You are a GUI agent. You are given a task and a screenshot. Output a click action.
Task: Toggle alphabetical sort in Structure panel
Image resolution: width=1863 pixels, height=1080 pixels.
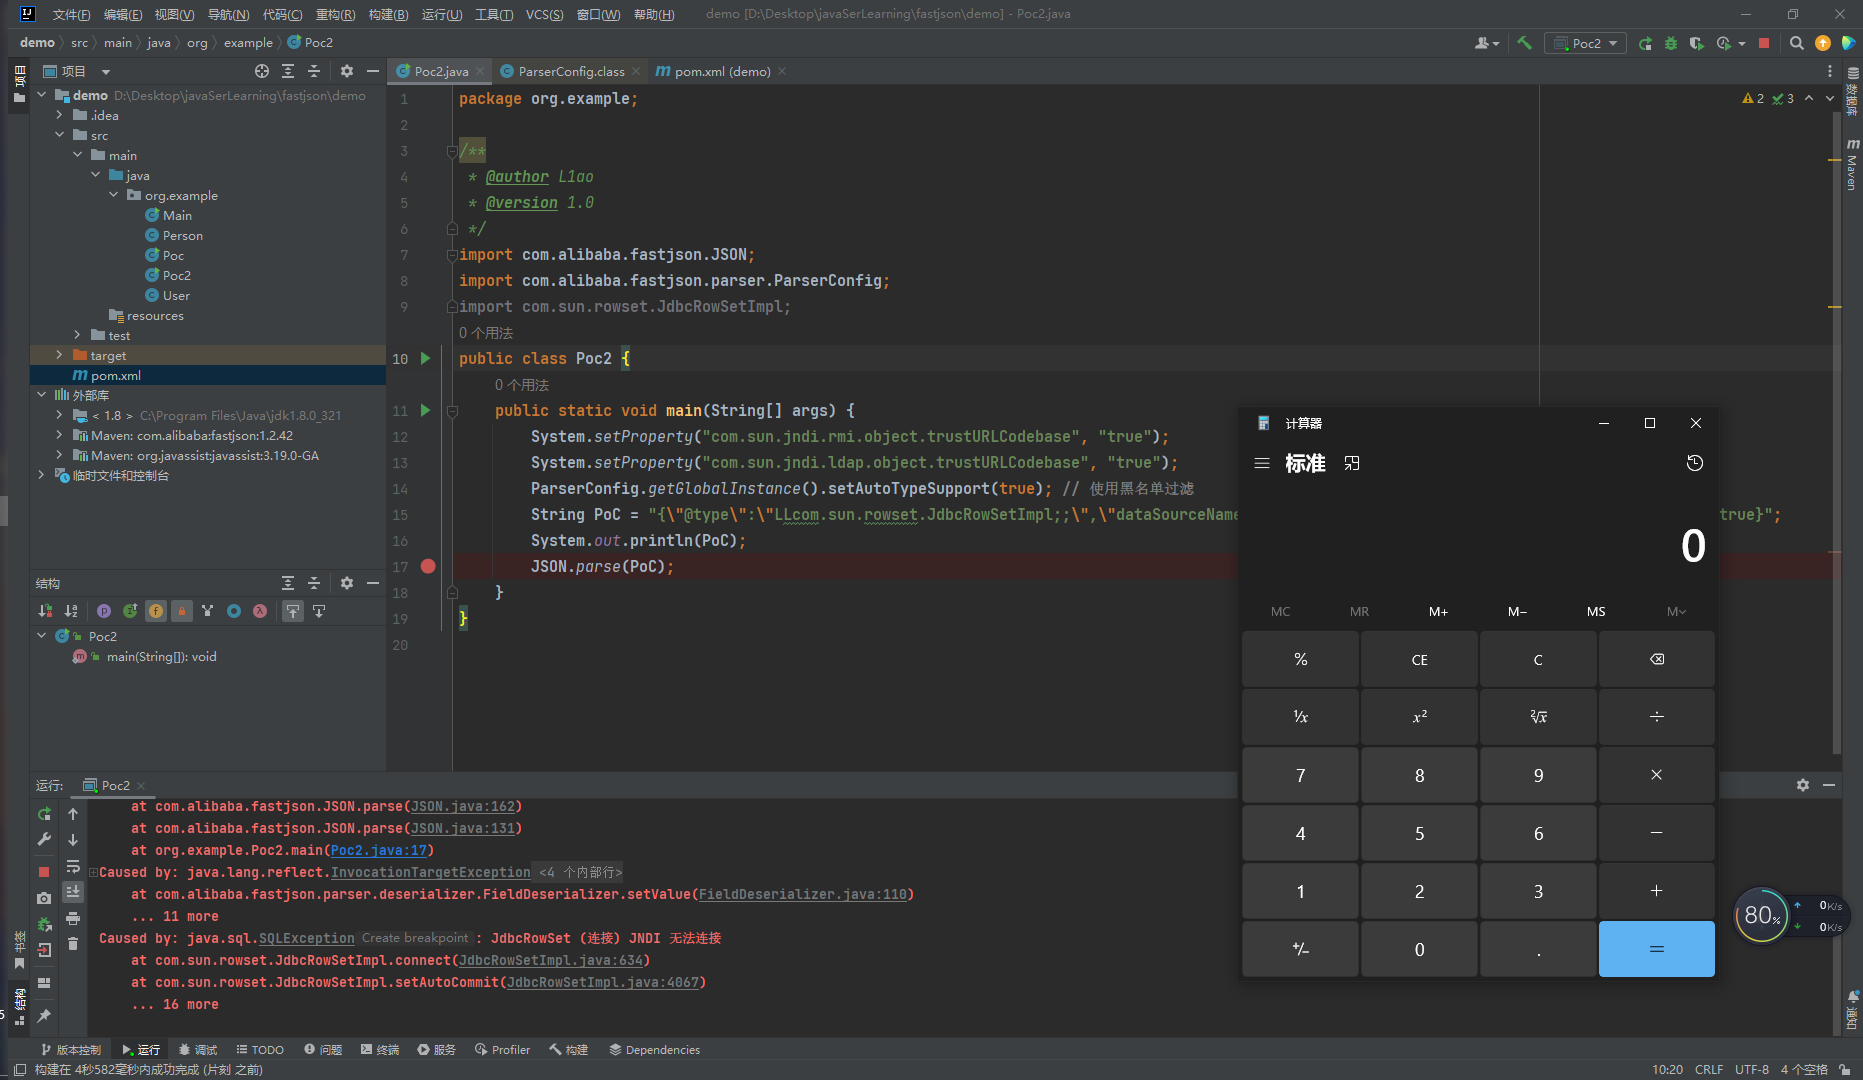[x=71, y=611]
